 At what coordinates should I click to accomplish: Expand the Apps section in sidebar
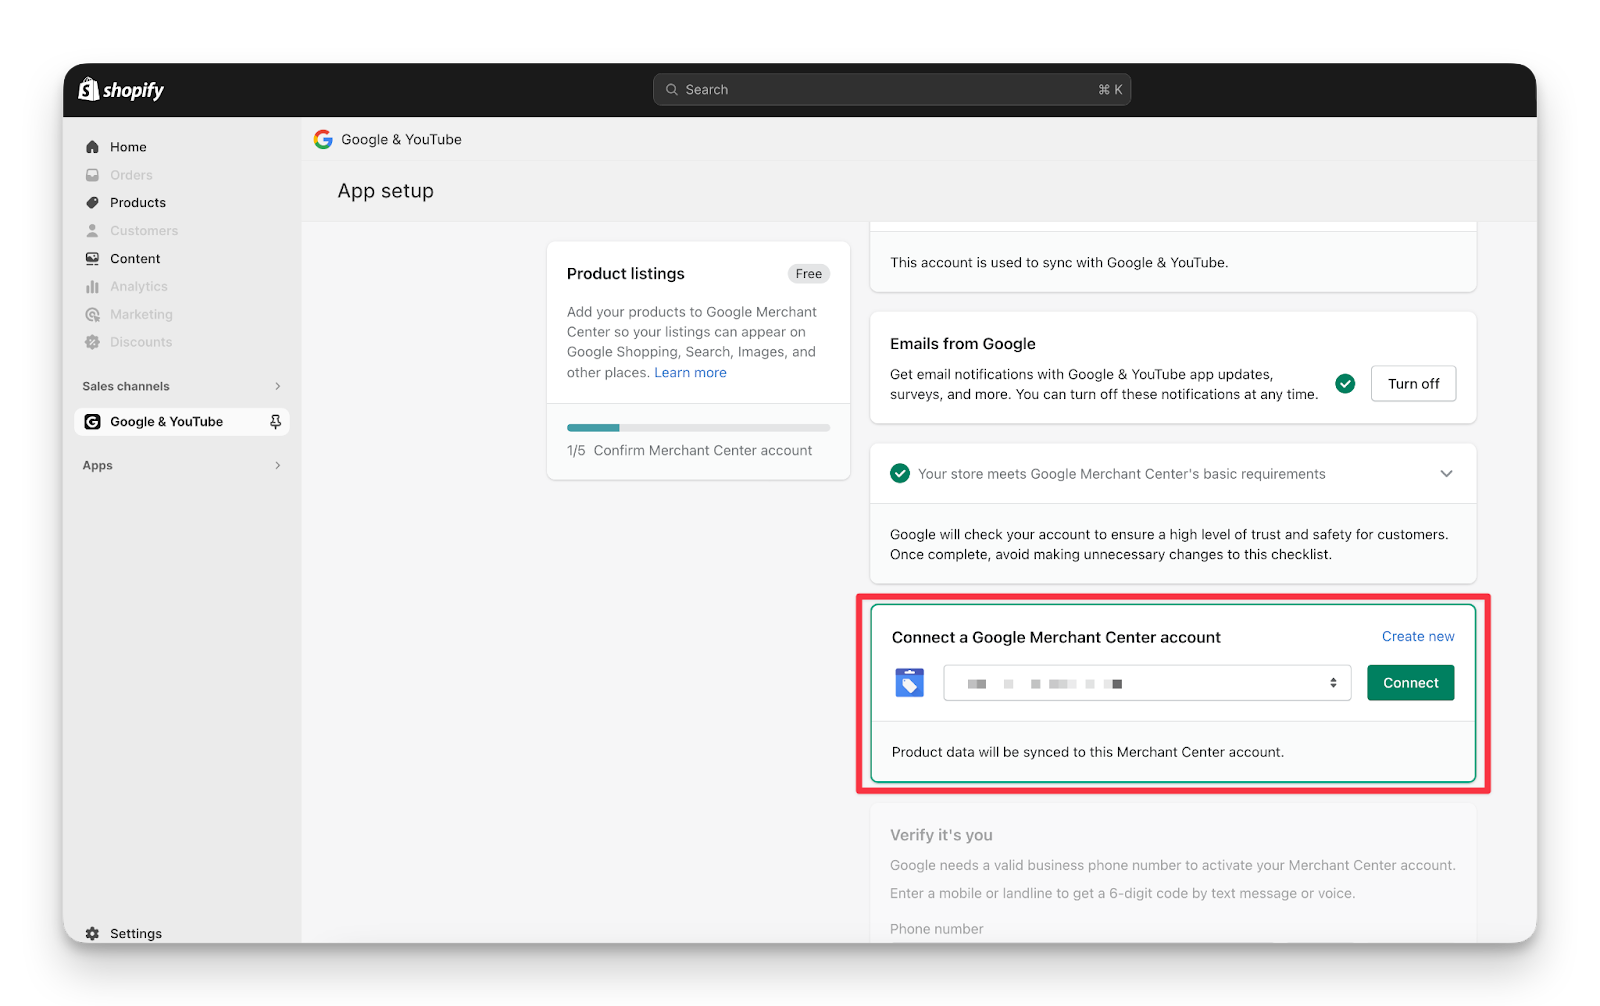coord(277,466)
